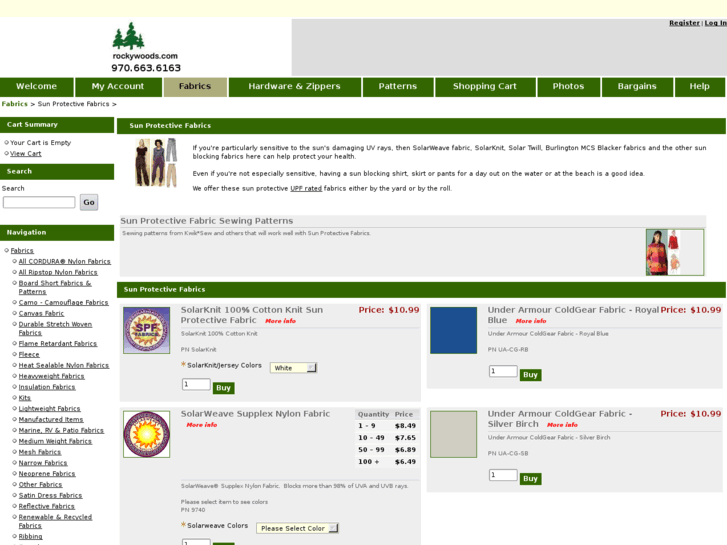Open the Welcome tab

point(37,87)
